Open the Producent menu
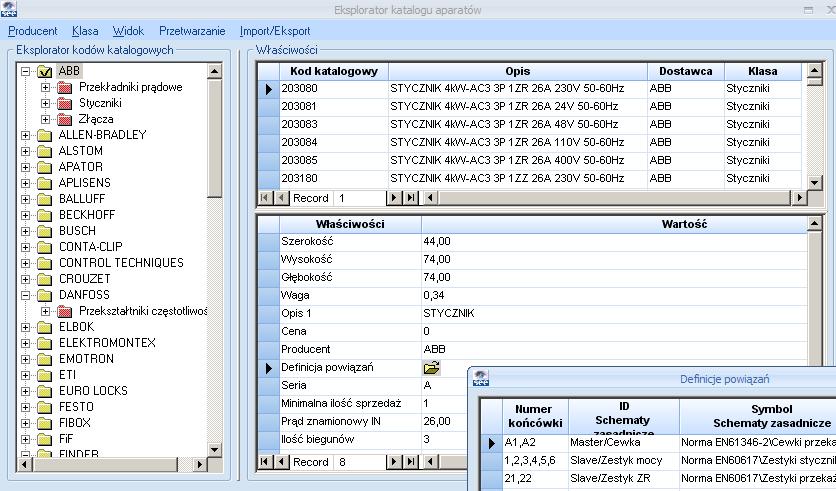The image size is (836, 491). coord(33,31)
